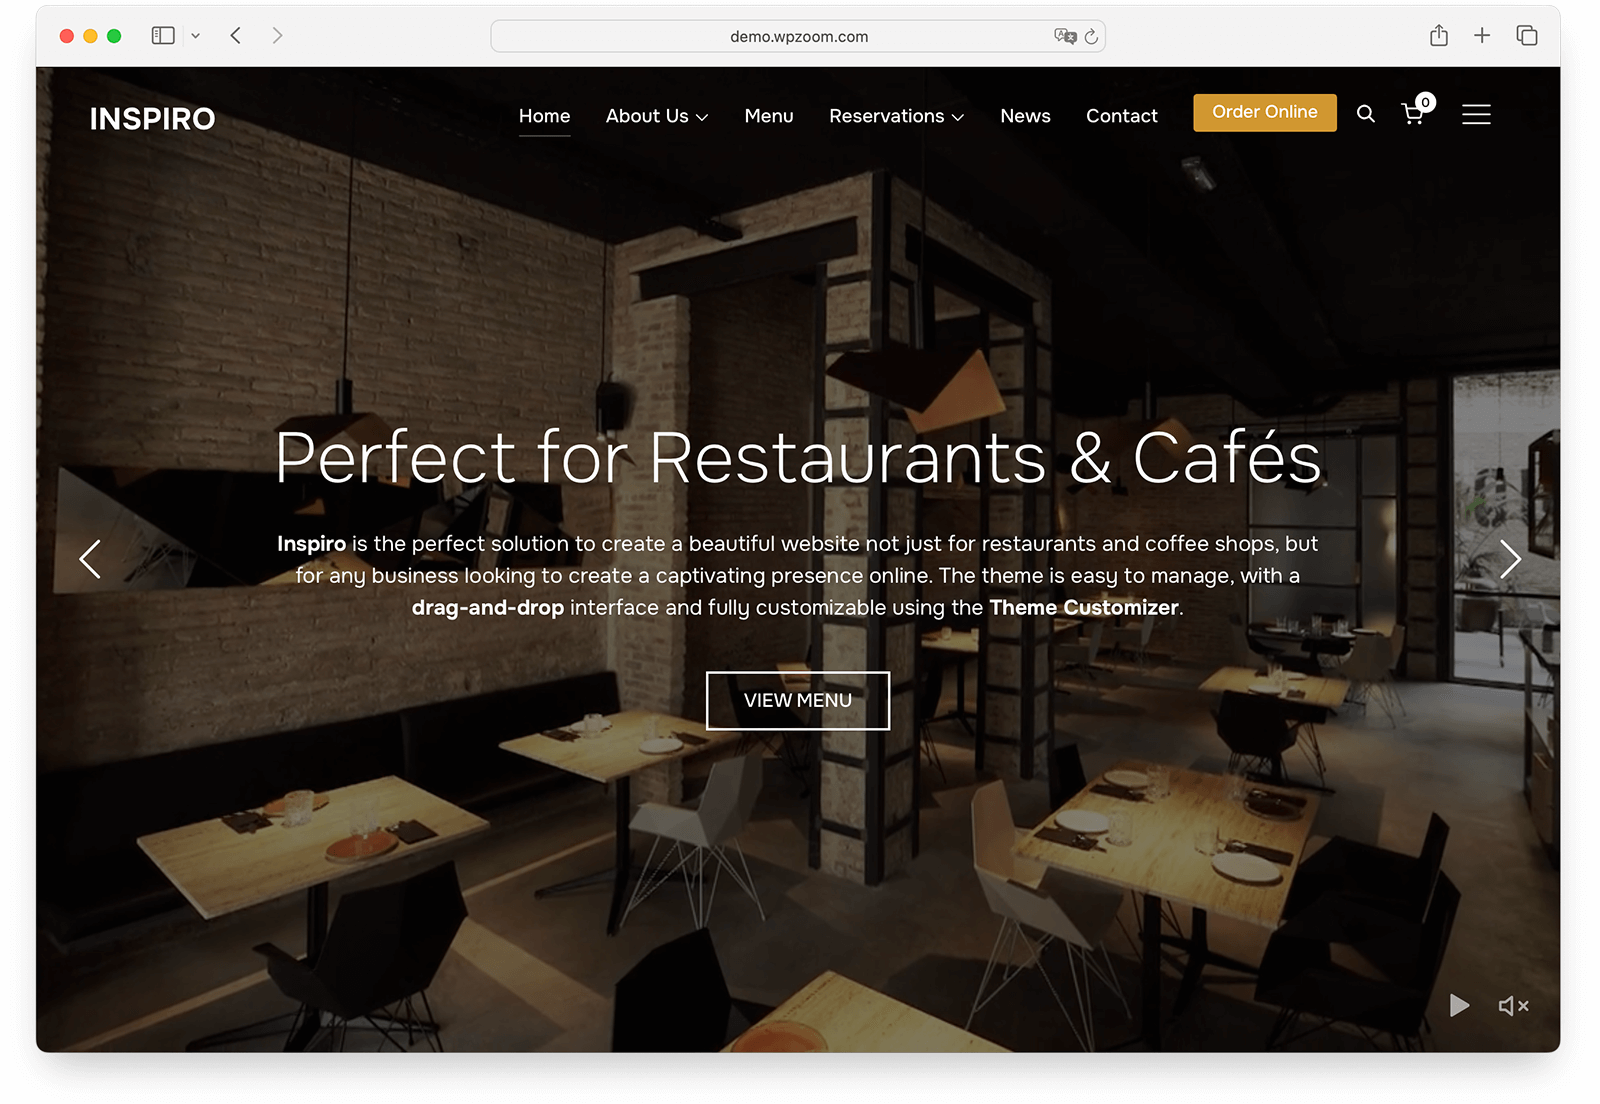Play the hero background video
This screenshot has height=1104, width=1600.
coord(1459,1005)
